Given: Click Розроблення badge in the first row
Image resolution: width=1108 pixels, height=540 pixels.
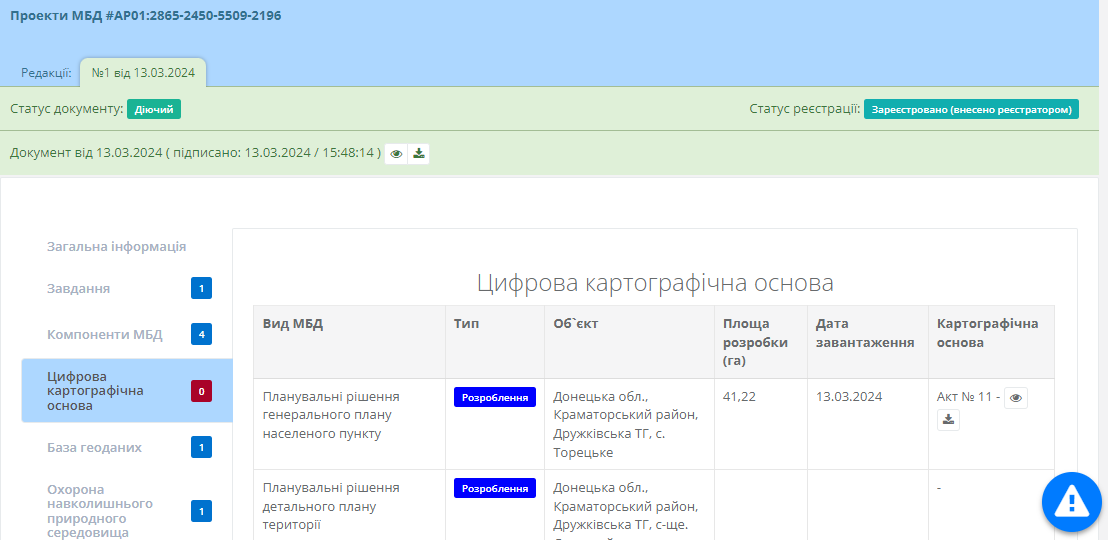Looking at the screenshot, I should coord(494,397).
